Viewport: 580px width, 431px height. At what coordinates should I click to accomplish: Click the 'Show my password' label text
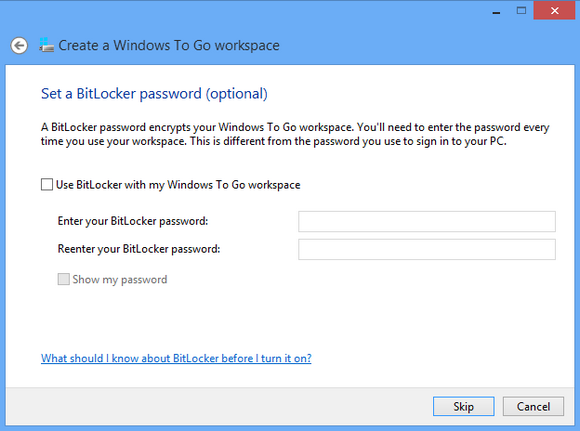click(120, 279)
